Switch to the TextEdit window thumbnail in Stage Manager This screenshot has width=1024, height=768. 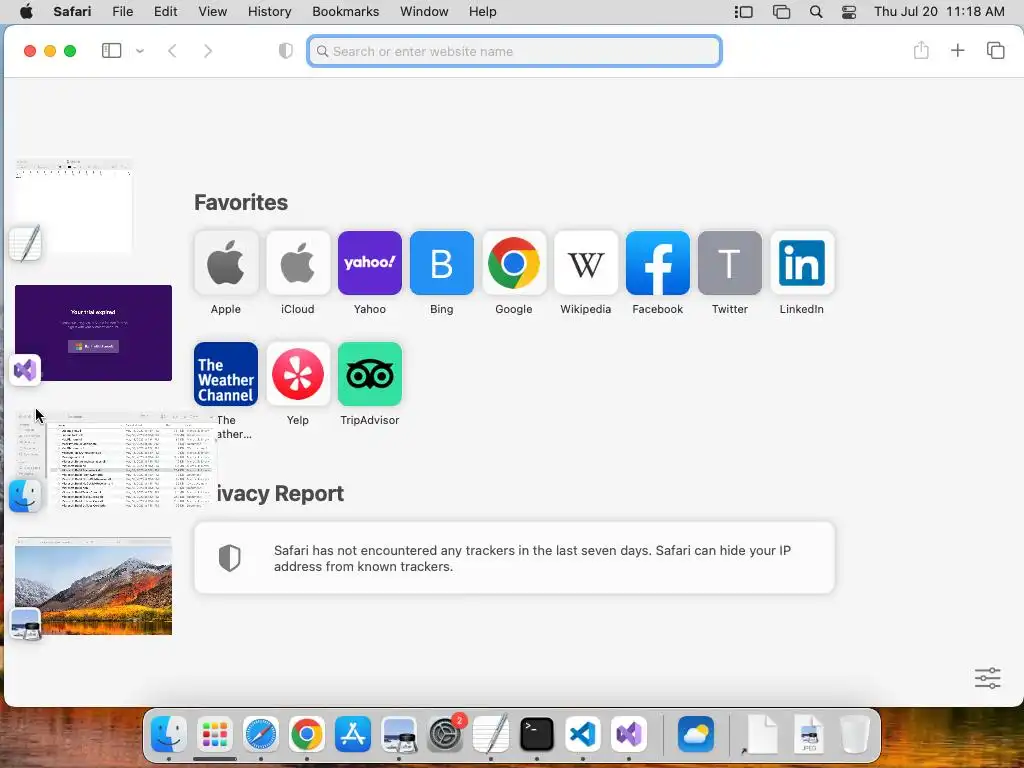click(x=73, y=205)
